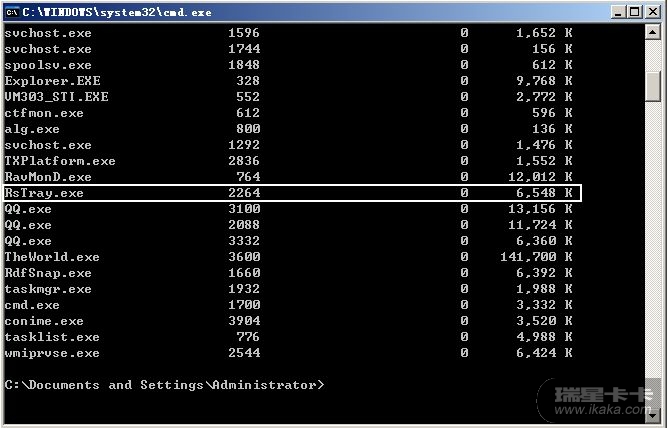
Task: Click ctfmon.exe process name
Action: tap(44, 113)
